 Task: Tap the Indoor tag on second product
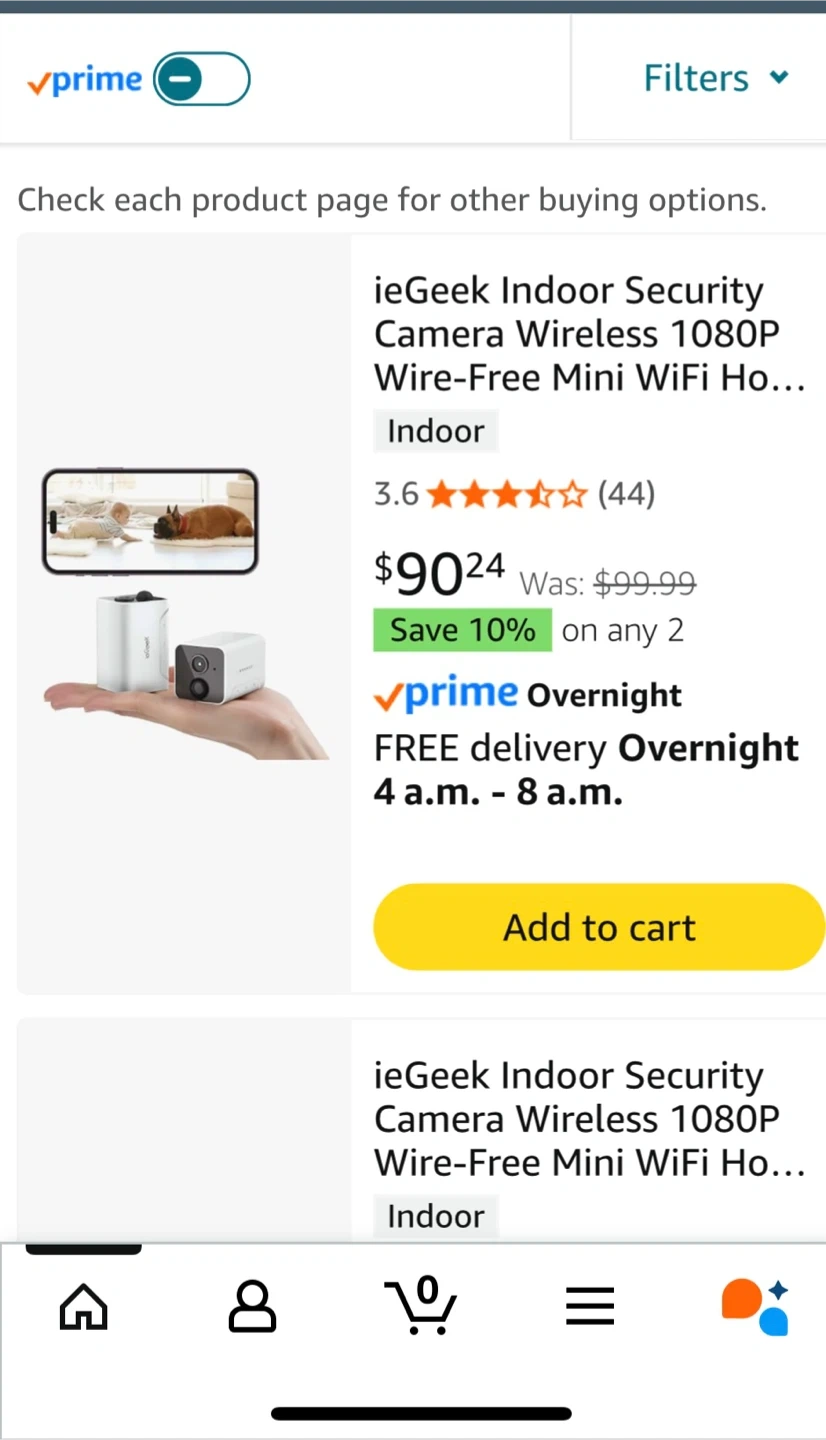pyautogui.click(x=436, y=1217)
